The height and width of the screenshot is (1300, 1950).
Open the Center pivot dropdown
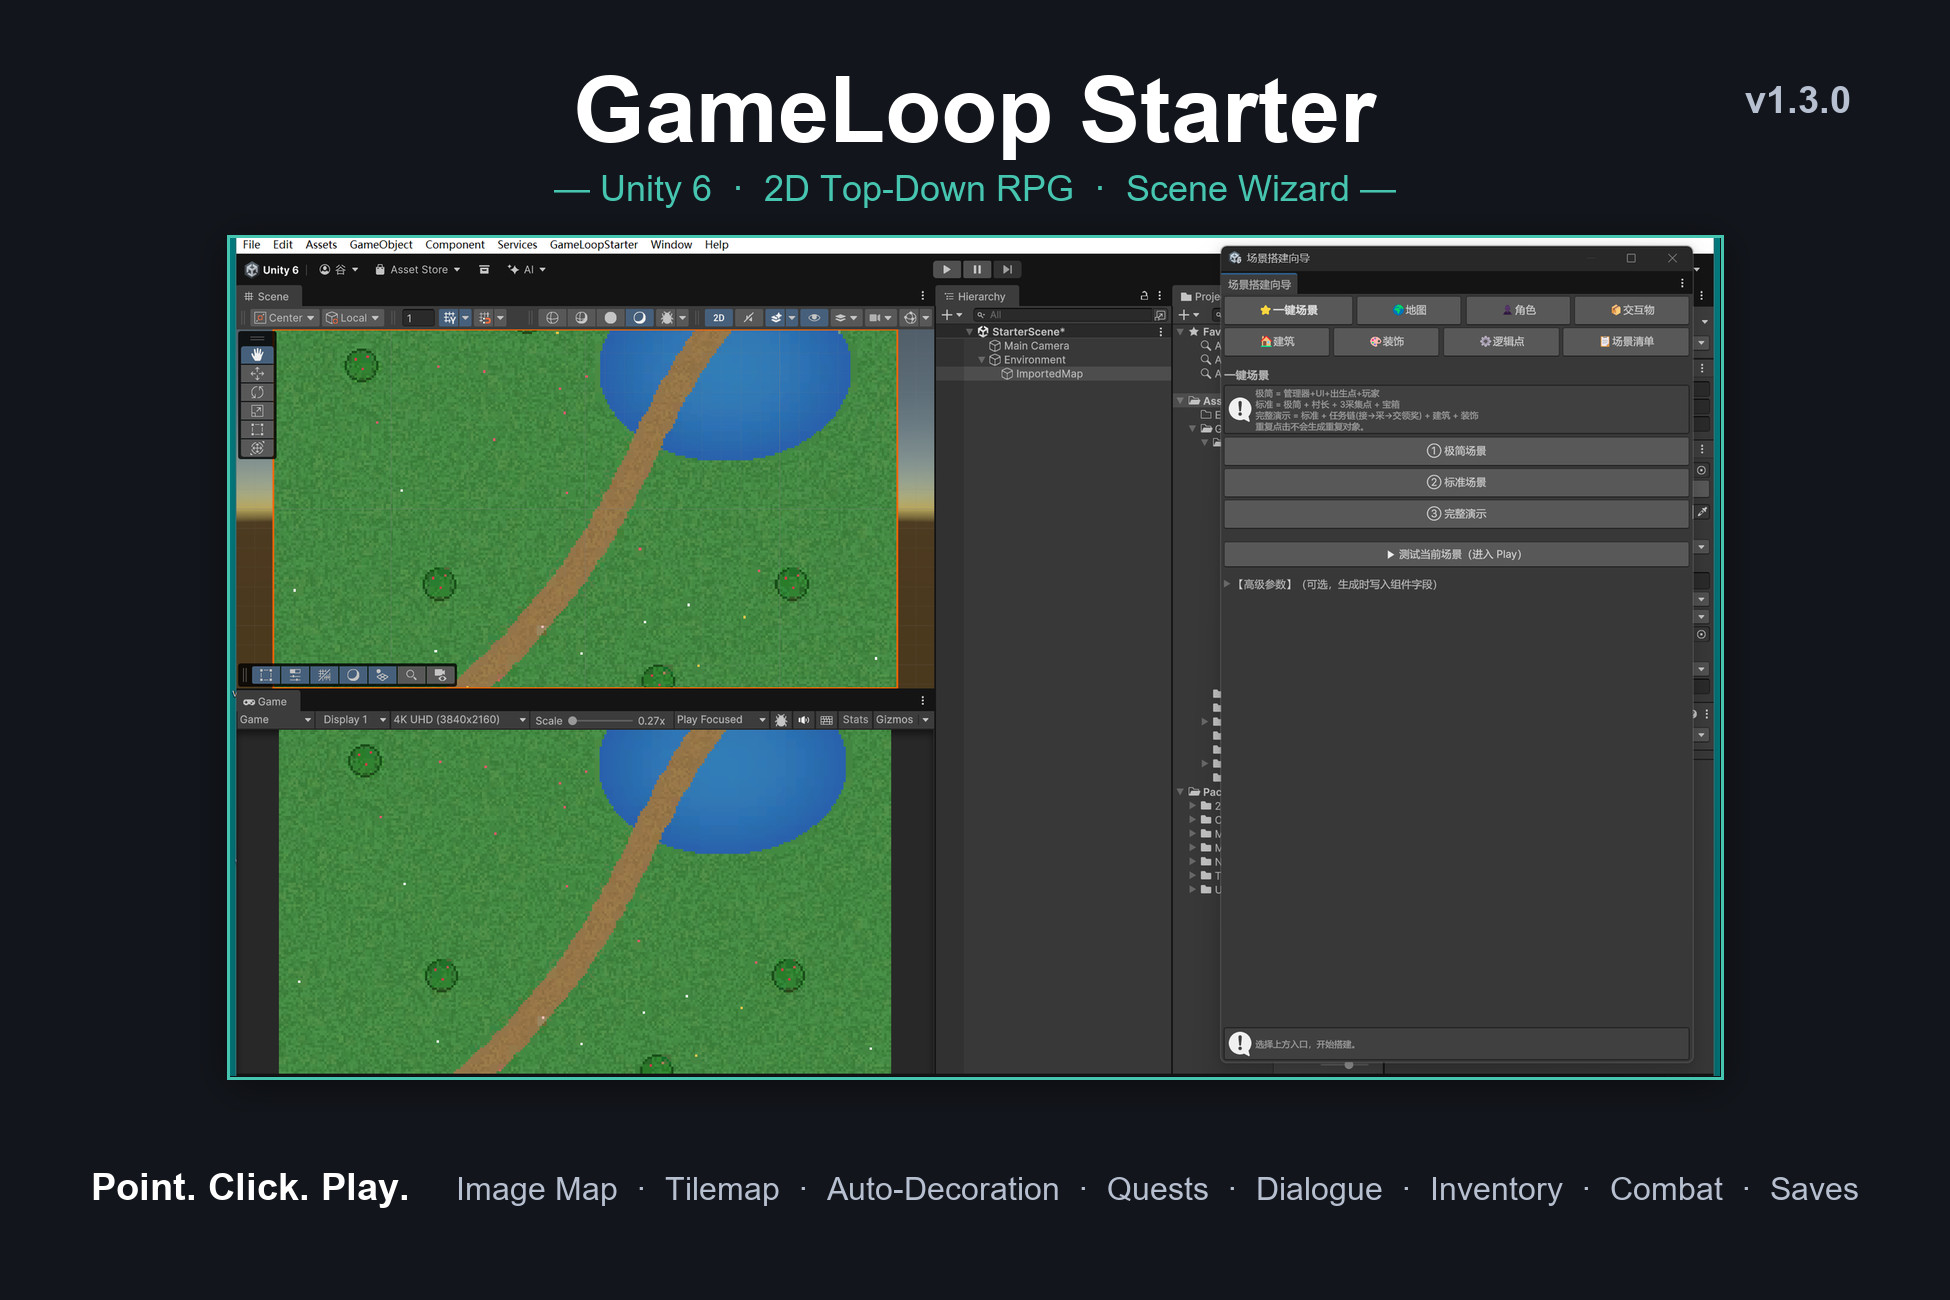pos(284,318)
